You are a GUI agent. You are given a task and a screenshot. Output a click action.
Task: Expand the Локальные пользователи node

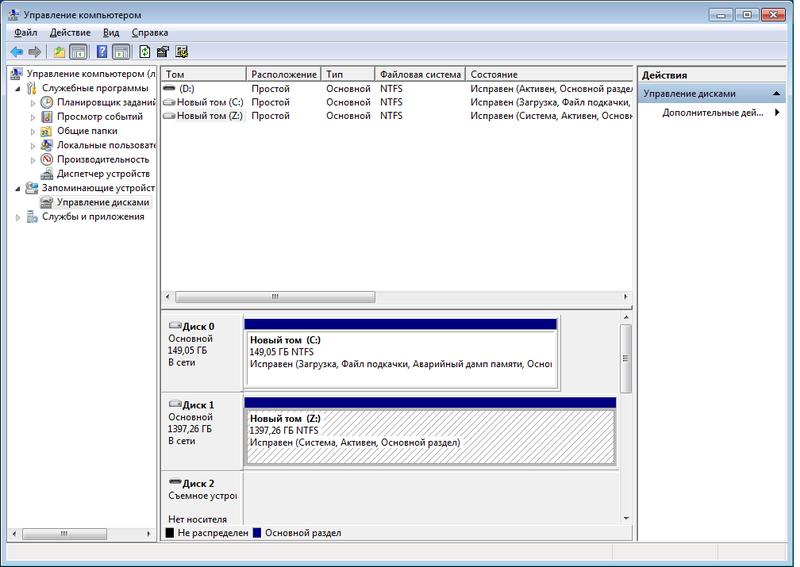[x=33, y=146]
